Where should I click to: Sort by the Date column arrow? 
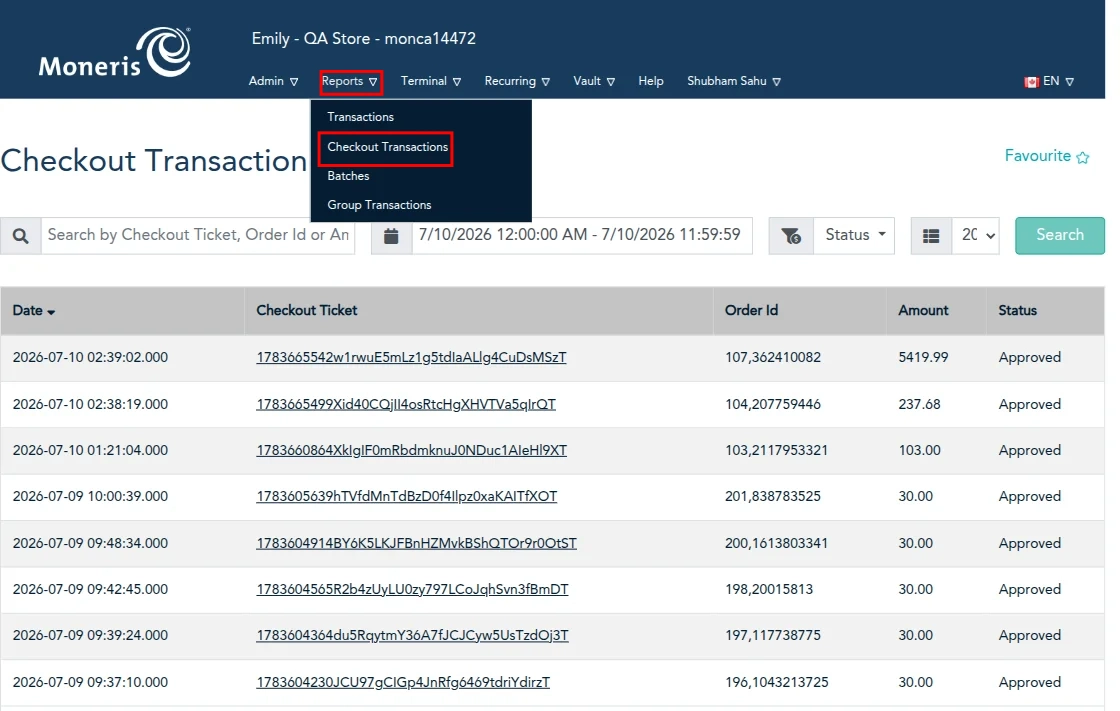[51, 312]
